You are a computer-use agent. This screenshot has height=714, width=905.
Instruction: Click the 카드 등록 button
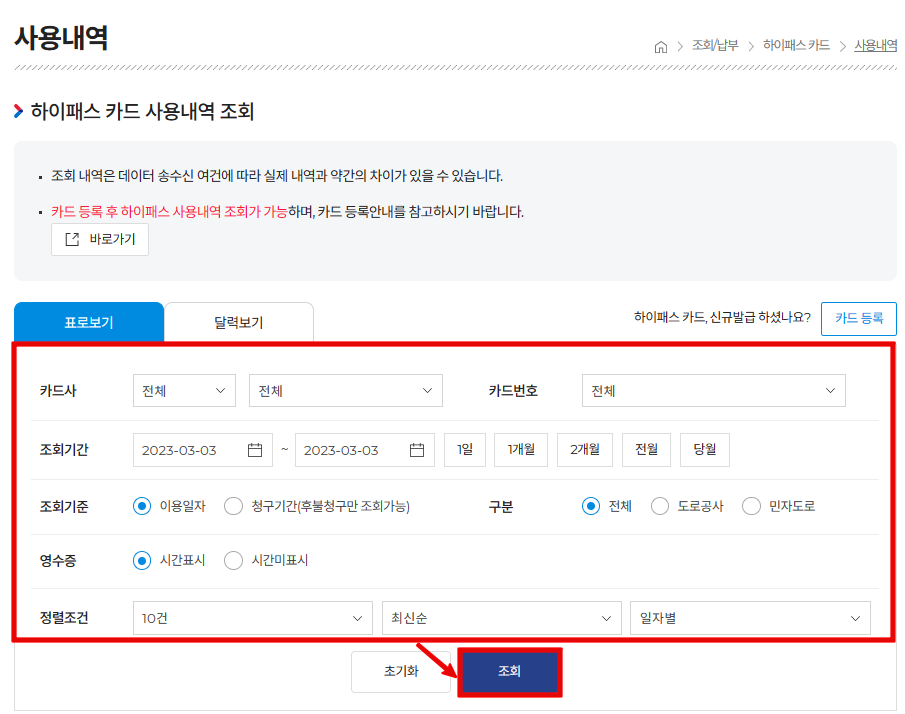point(858,318)
